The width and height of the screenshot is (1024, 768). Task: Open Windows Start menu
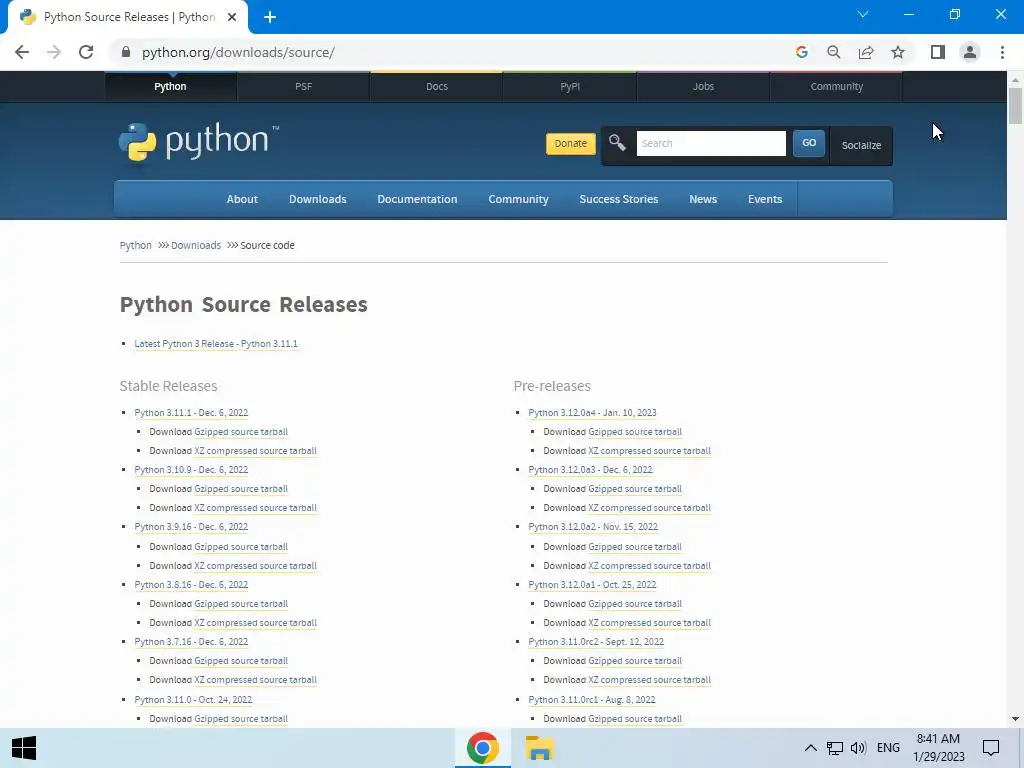[x=24, y=748]
